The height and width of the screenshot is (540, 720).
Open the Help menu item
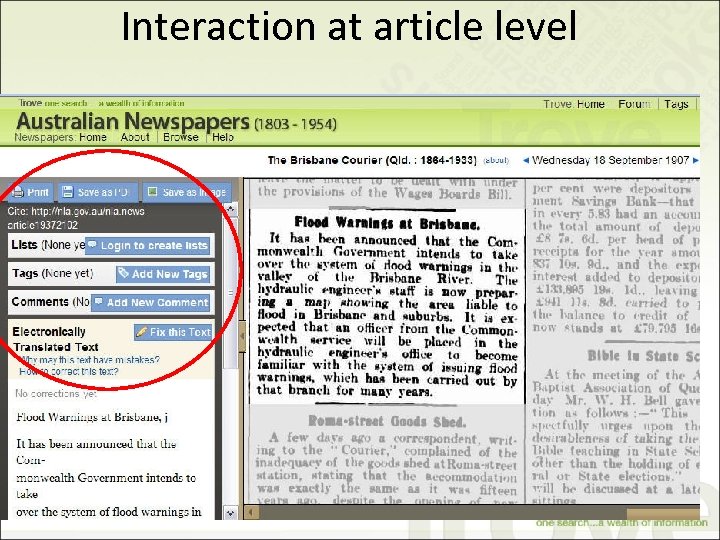[x=223, y=137]
